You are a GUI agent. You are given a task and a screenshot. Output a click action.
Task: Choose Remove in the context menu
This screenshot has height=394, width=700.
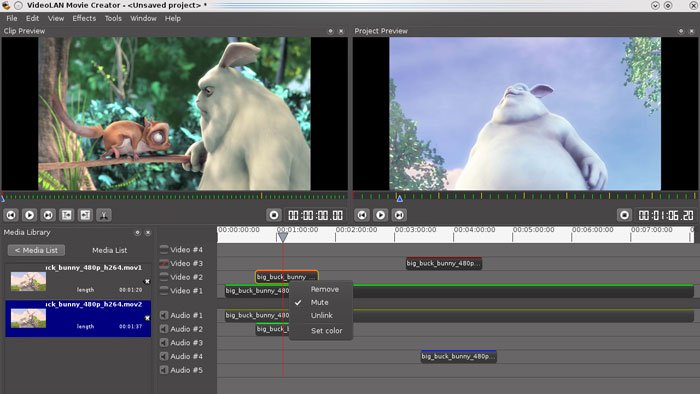tap(321, 289)
